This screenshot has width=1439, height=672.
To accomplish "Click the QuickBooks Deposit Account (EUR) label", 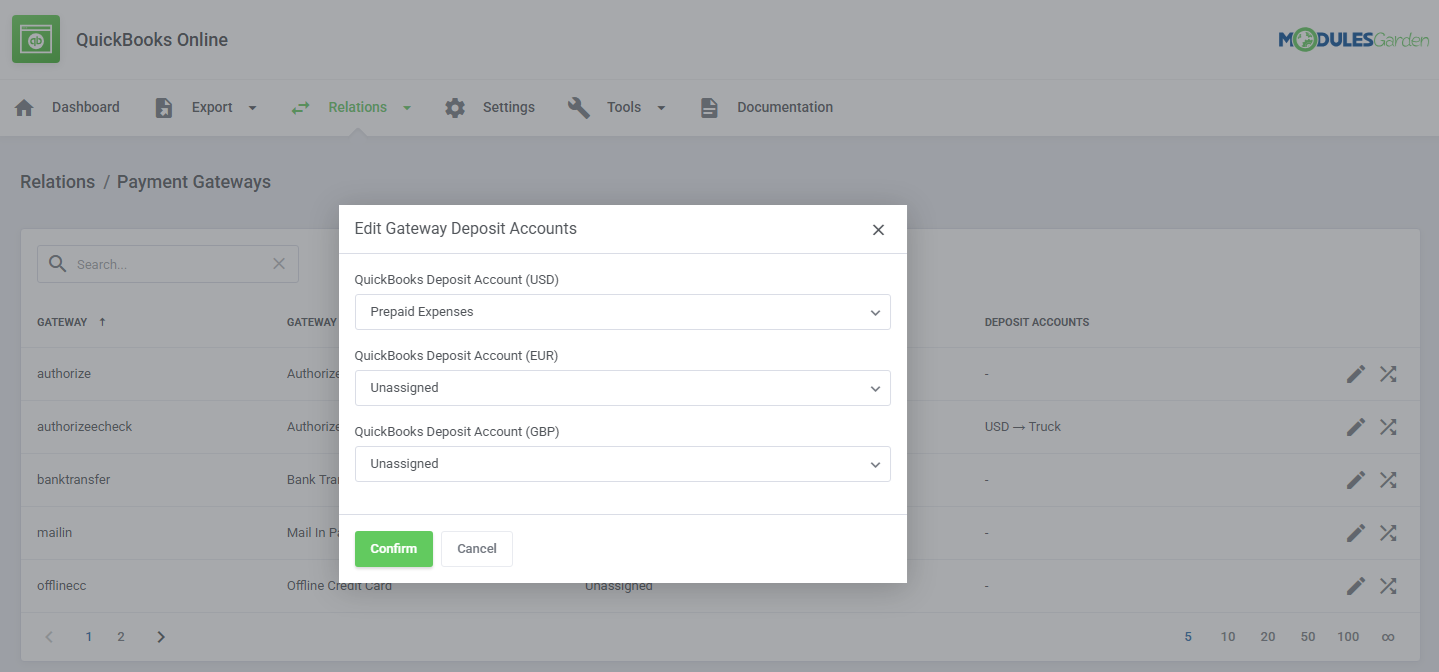I will [x=456, y=356].
